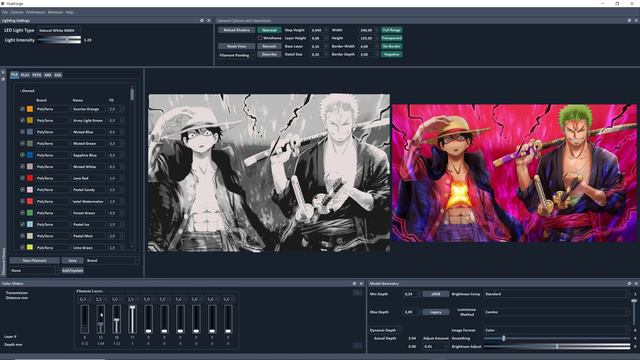Viewport: 640px width, 360px height.
Task: Adjust the Smoothing slider
Action: coord(557,338)
